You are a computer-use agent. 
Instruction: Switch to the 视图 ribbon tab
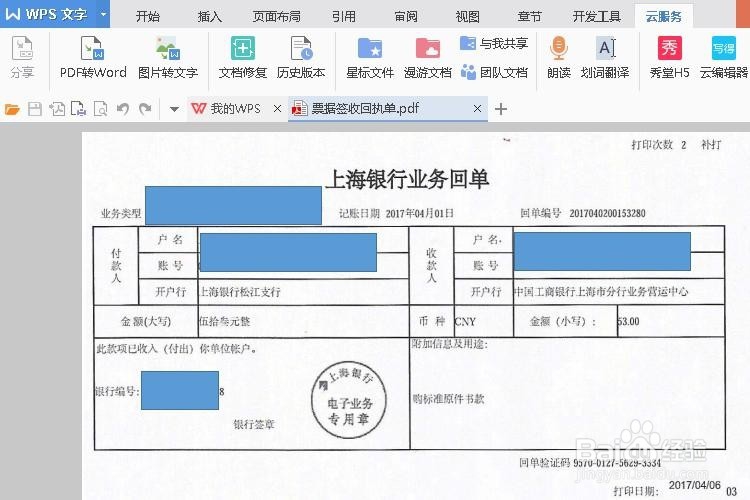click(x=467, y=17)
